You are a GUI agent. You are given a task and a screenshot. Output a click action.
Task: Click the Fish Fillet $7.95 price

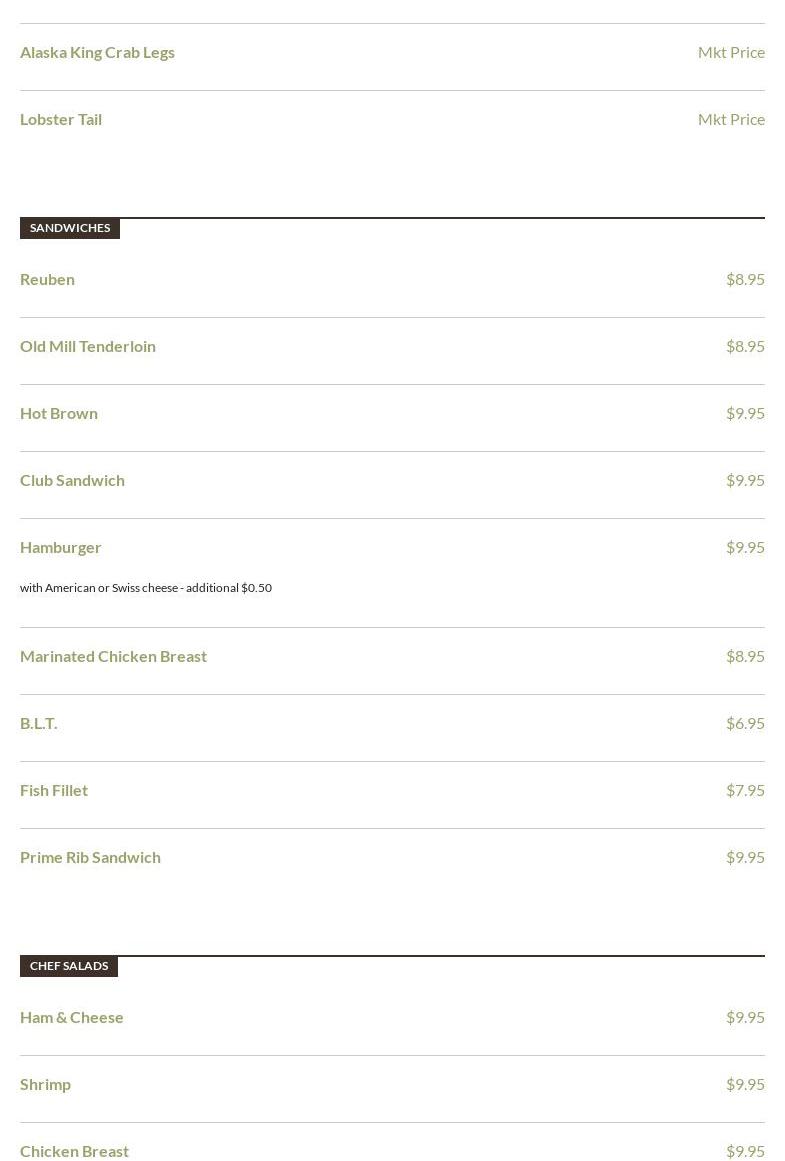(745, 791)
